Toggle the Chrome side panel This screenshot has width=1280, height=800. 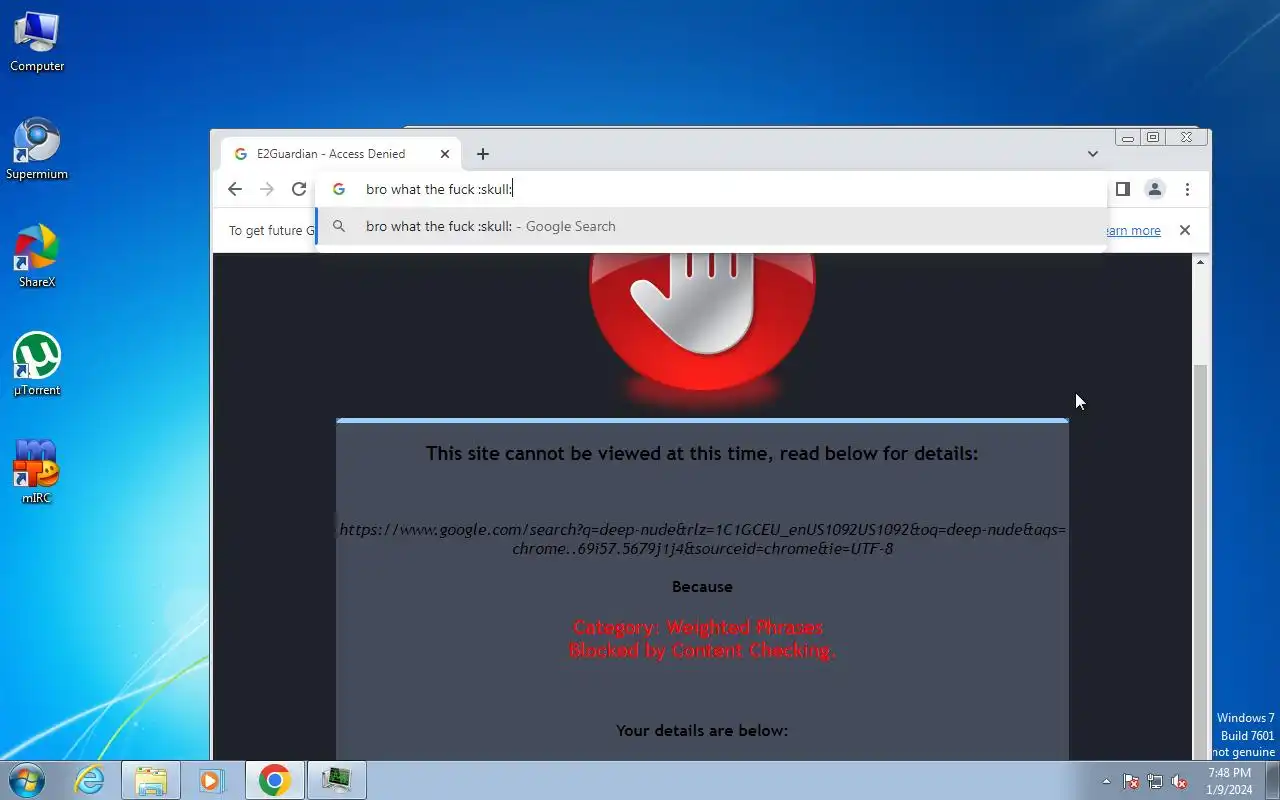click(1123, 189)
